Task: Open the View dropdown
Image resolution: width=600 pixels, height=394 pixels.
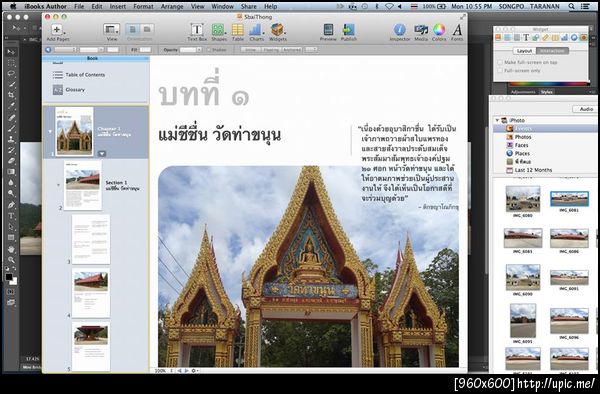Action: coord(112,29)
